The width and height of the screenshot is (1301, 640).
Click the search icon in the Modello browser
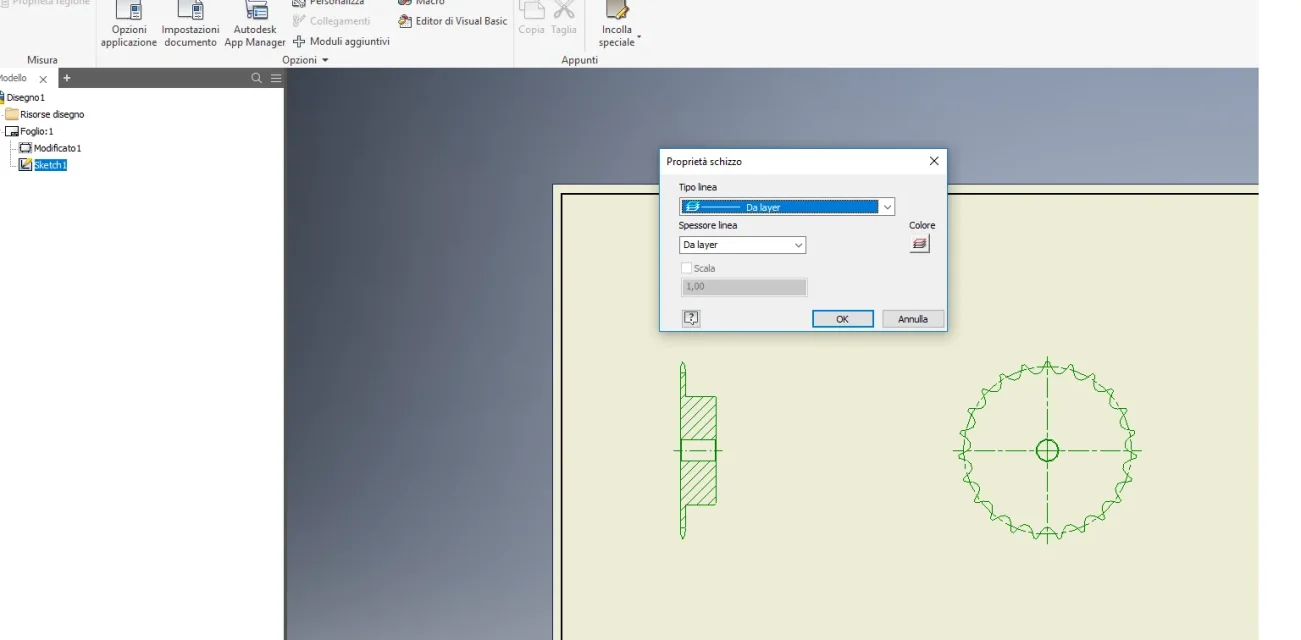click(257, 78)
